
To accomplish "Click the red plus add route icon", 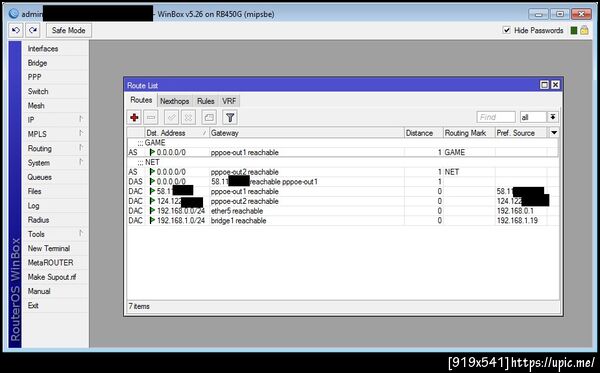I will tap(134, 117).
